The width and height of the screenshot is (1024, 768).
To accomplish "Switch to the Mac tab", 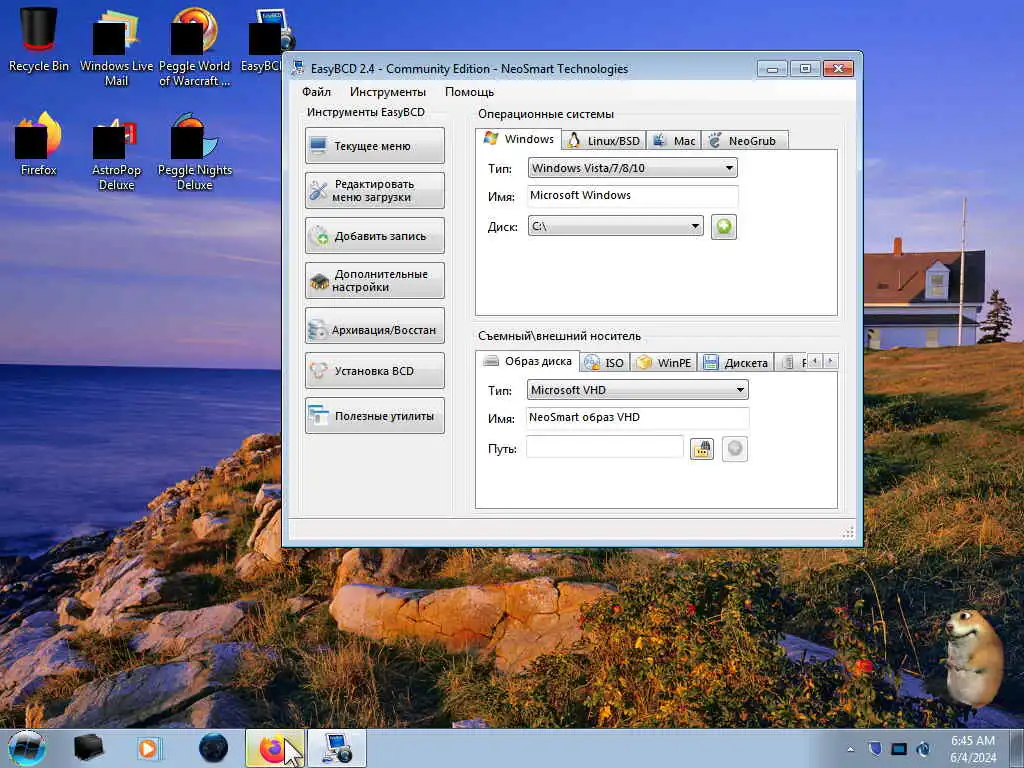I will [x=674, y=140].
